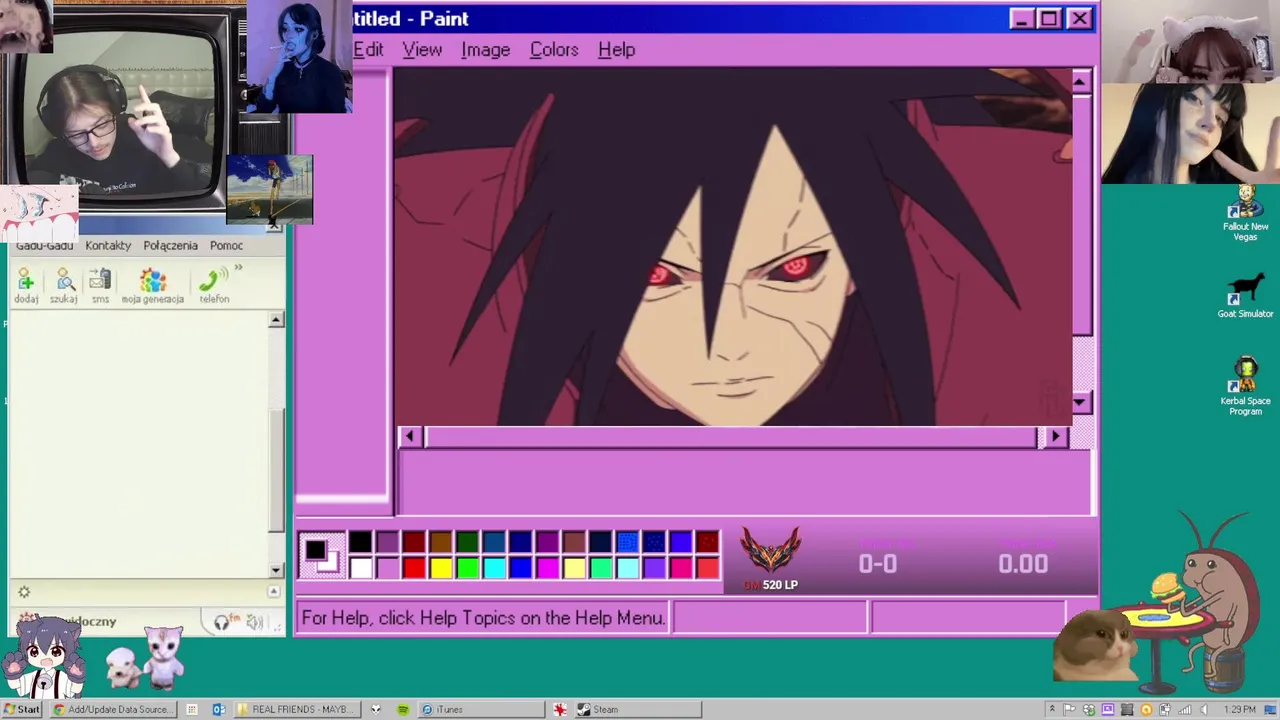Pick the brown palette swatch

coord(441,542)
